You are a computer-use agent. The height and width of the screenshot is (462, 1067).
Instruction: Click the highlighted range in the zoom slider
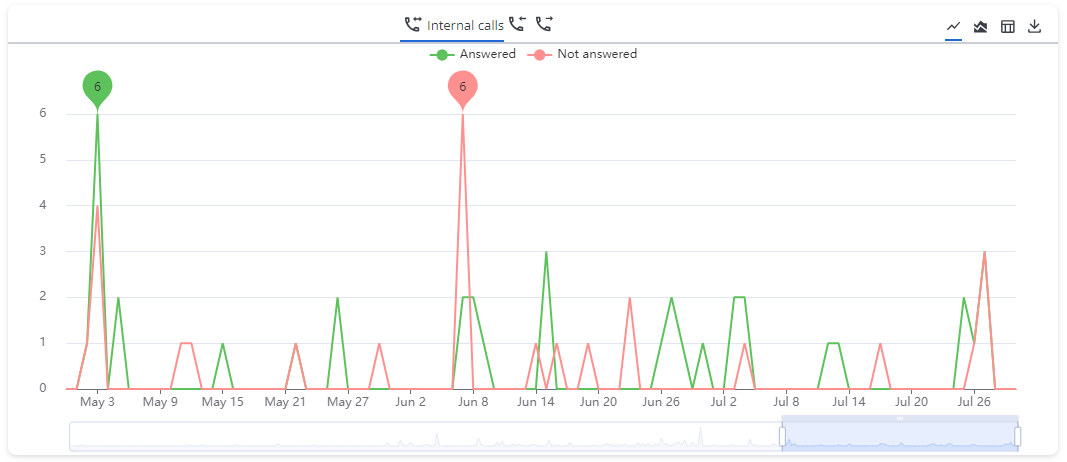click(900, 437)
